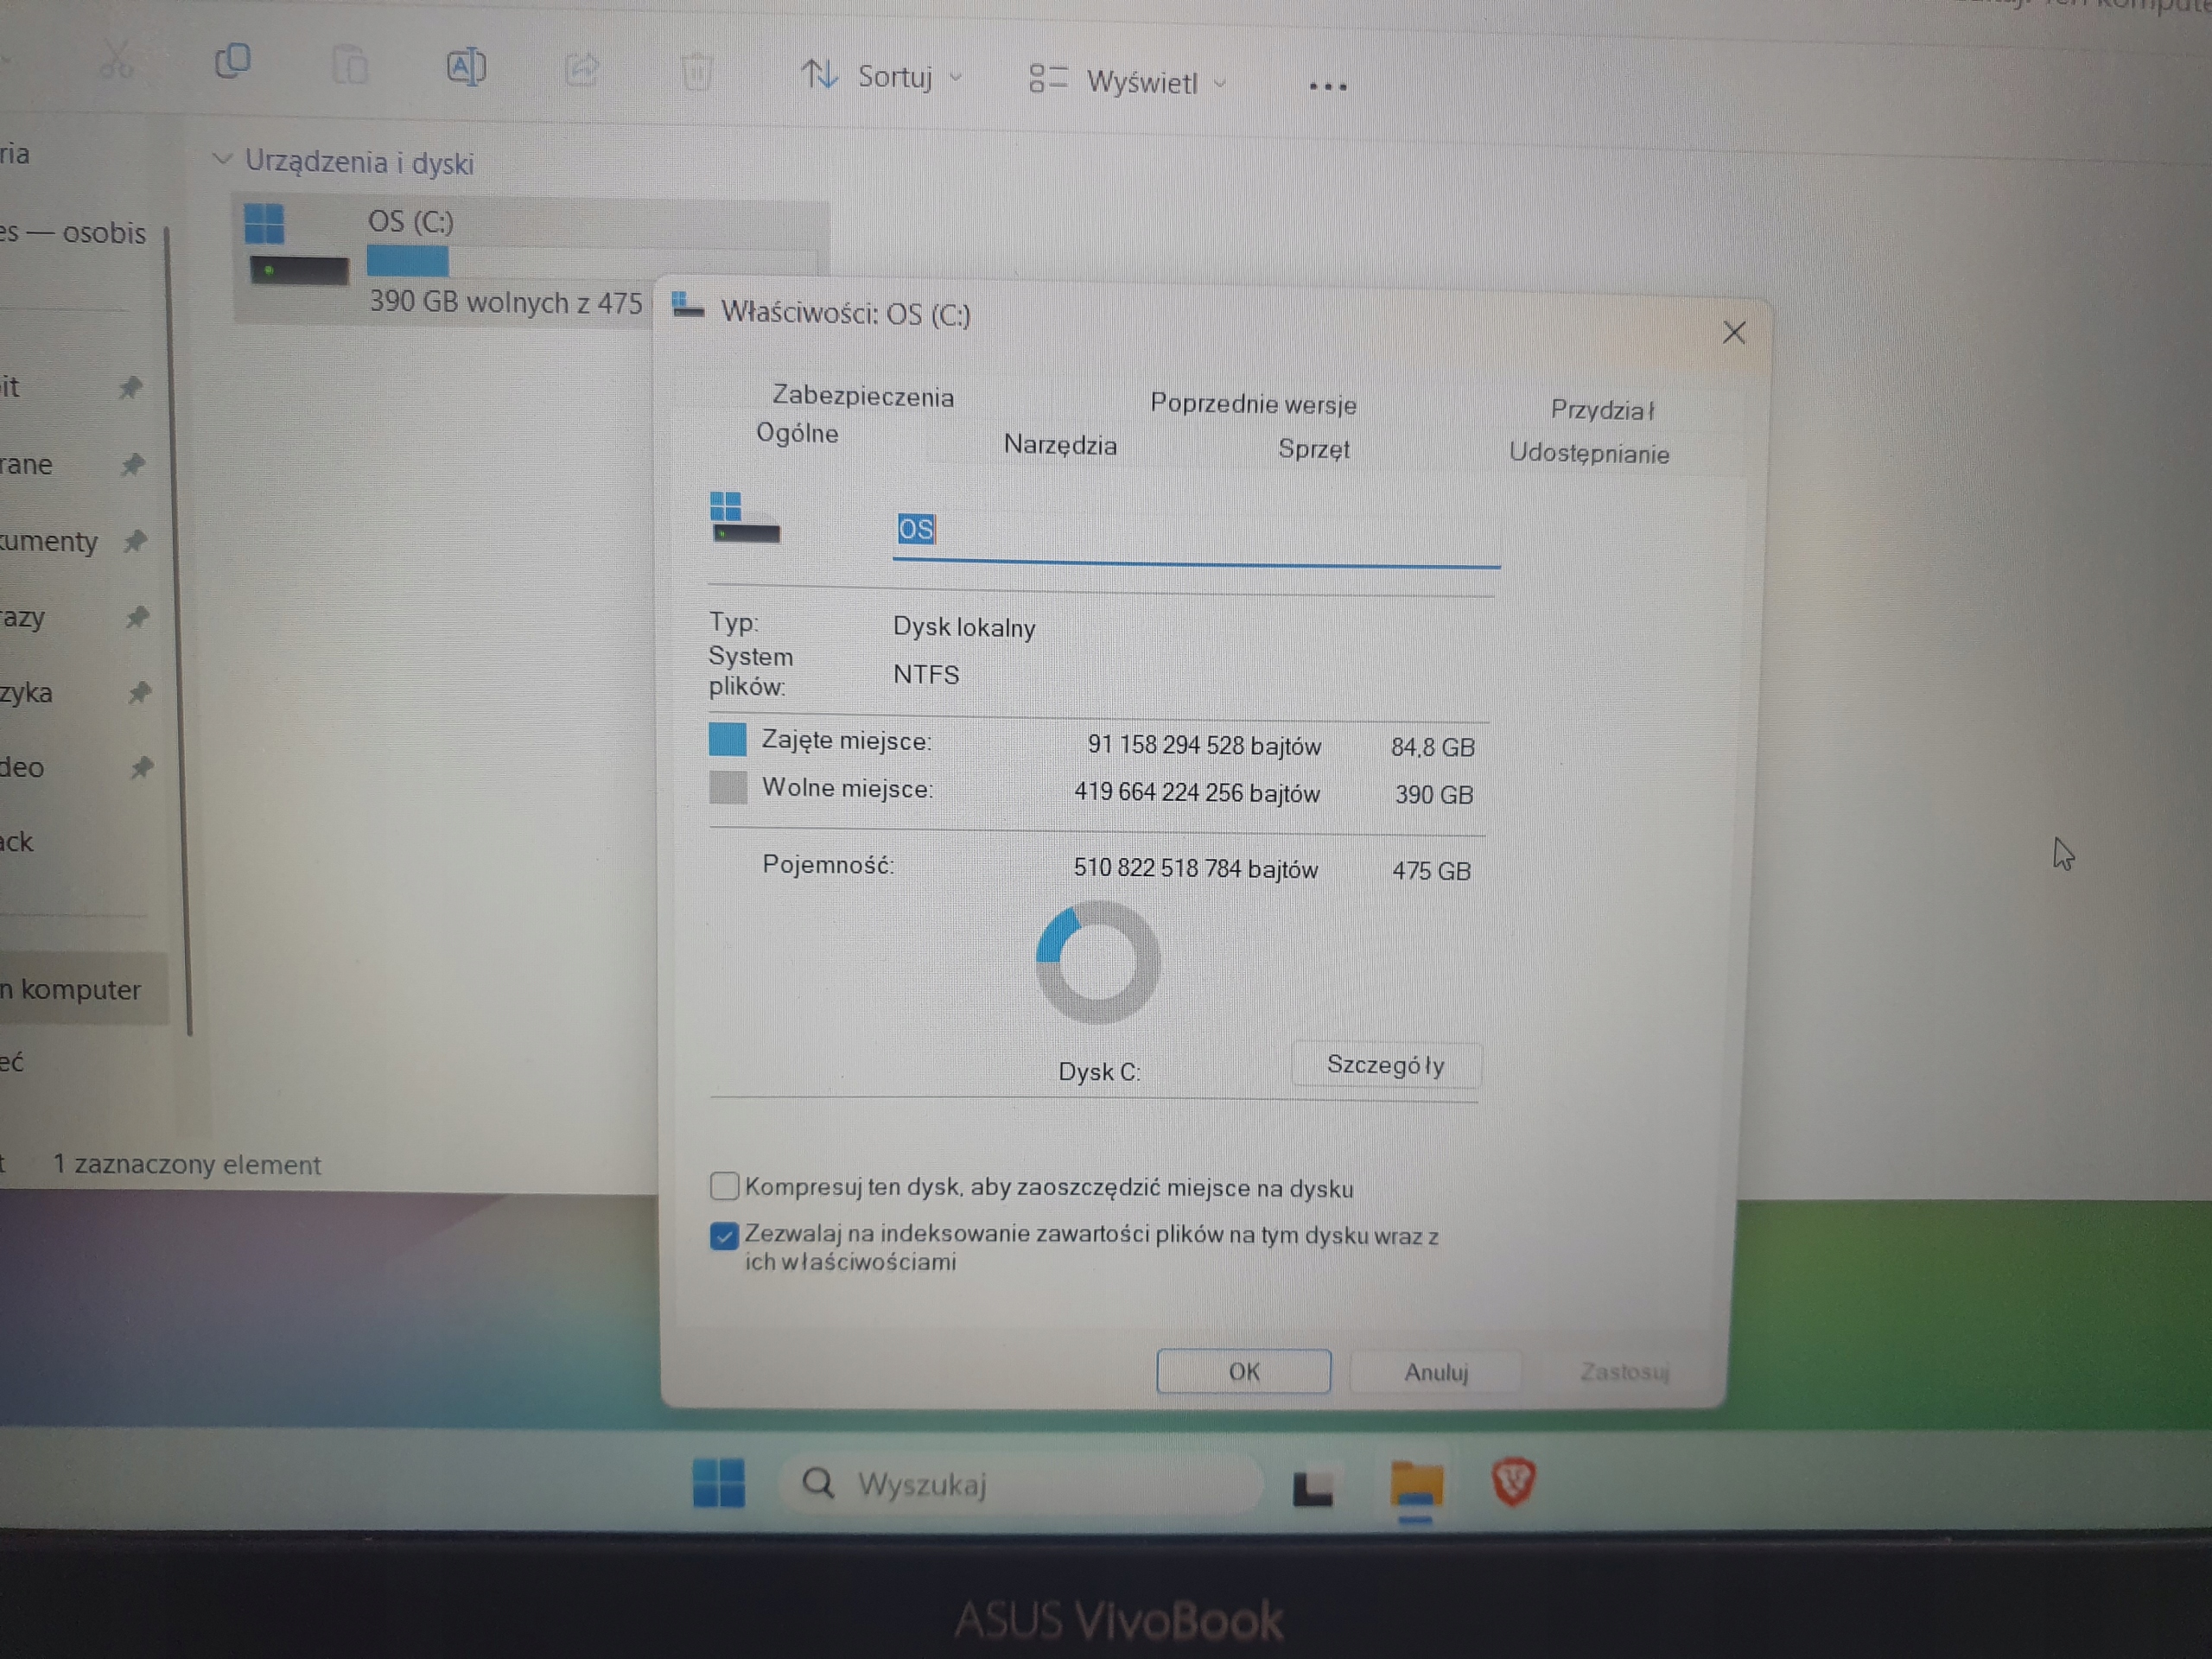Launch Brave browser from taskbar
Screen dimensions: 2212x1659
[1512, 1481]
